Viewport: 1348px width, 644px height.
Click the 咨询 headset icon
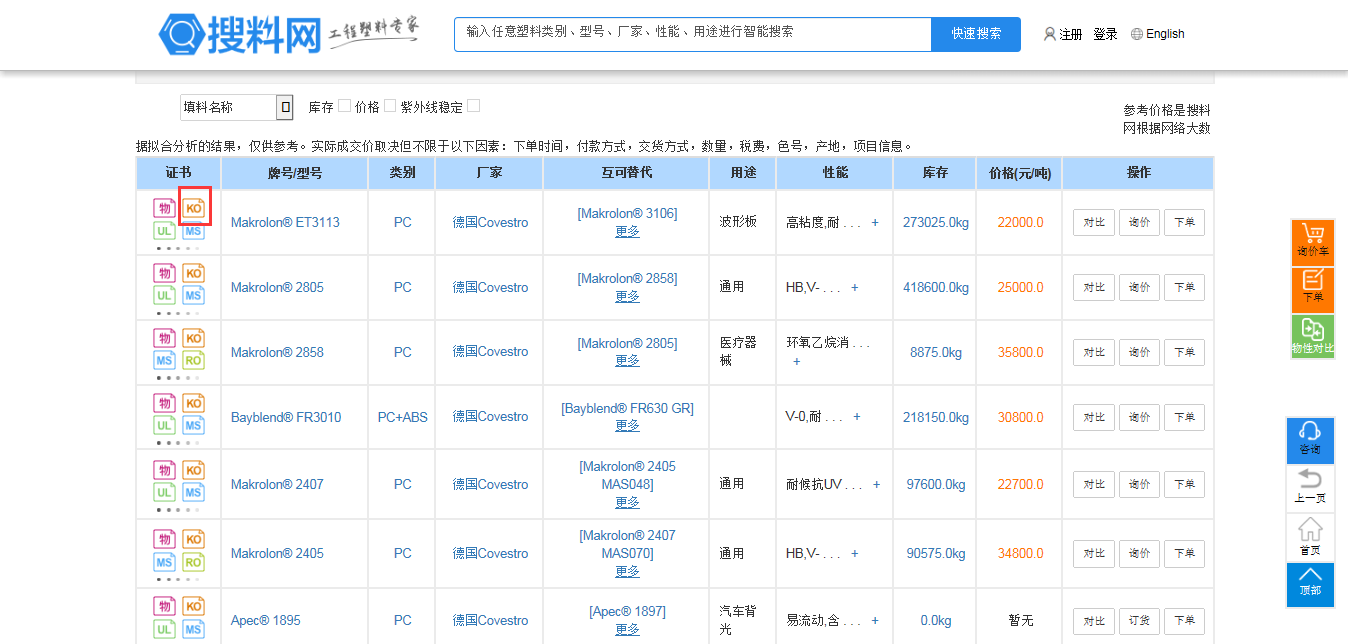coord(1309,440)
